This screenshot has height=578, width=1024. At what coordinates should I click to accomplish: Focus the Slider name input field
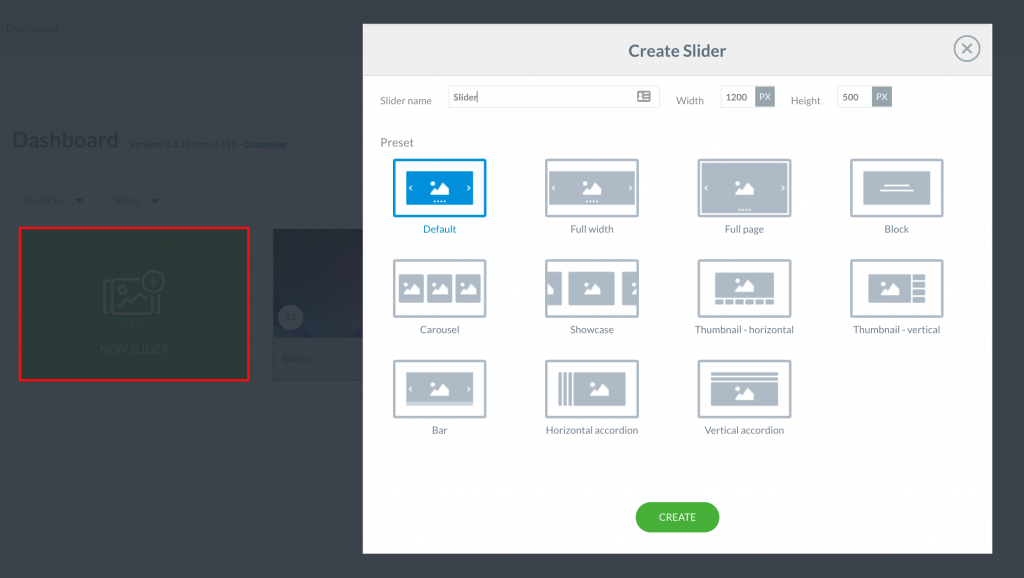[x=554, y=97]
